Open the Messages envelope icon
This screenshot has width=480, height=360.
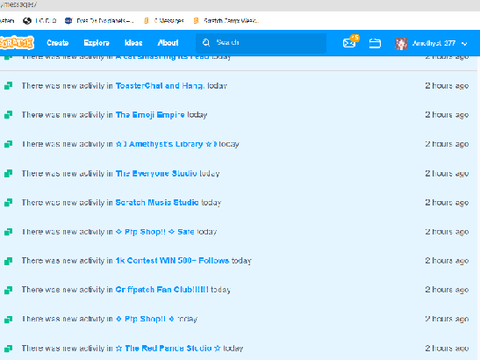(349, 43)
